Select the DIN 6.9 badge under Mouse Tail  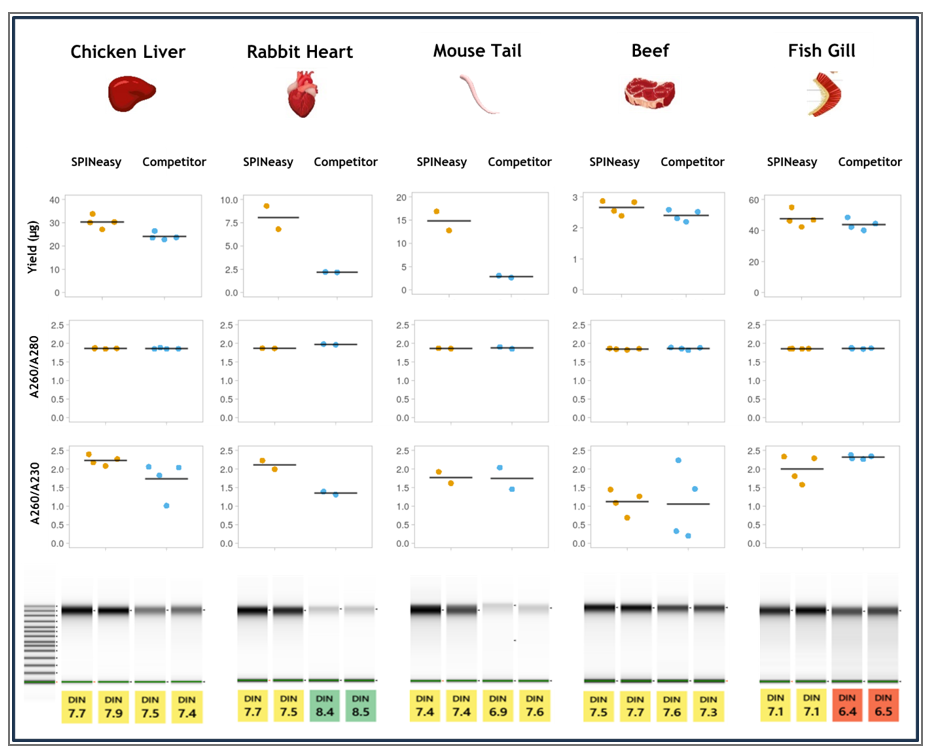coord(498,706)
